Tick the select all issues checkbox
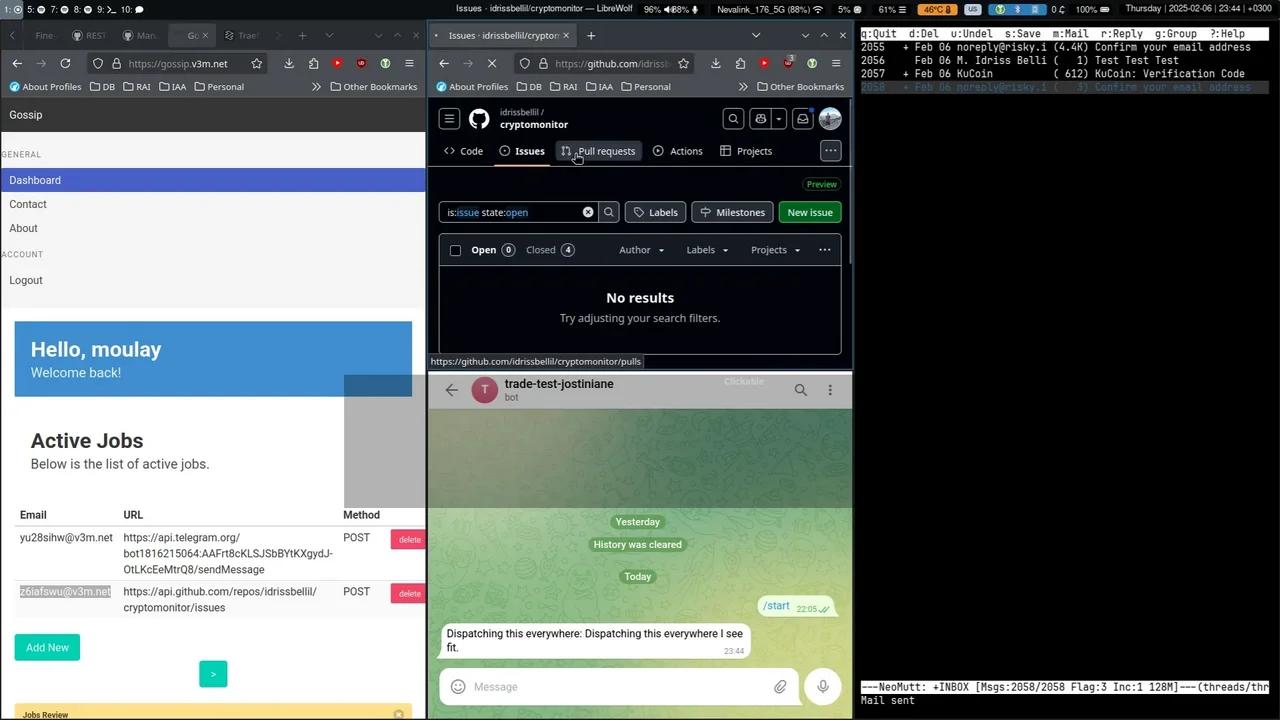The height and width of the screenshot is (720, 1280). click(x=455, y=250)
